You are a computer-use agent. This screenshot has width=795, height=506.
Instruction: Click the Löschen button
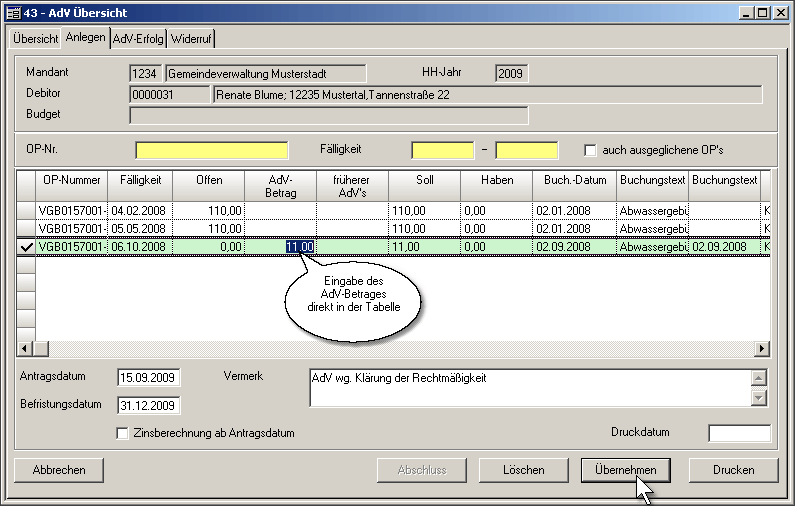(x=524, y=469)
